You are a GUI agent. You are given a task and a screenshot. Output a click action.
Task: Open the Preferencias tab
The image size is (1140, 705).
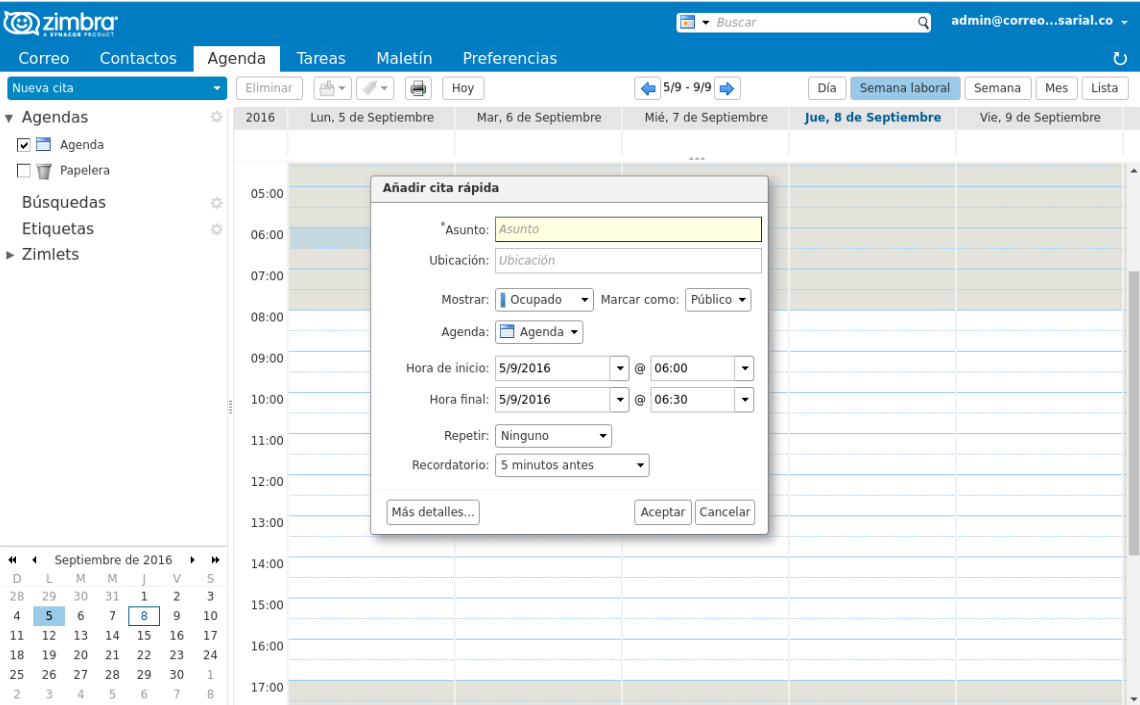pos(509,58)
